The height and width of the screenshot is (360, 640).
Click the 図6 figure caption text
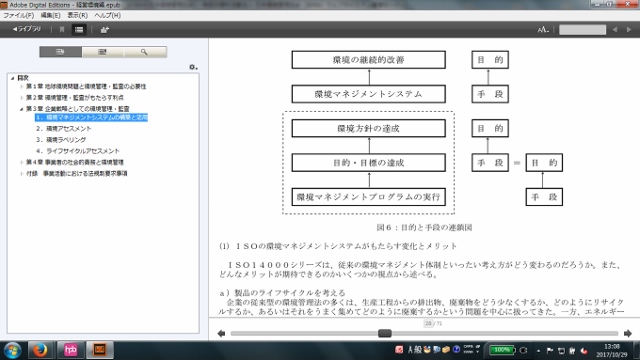(424, 227)
